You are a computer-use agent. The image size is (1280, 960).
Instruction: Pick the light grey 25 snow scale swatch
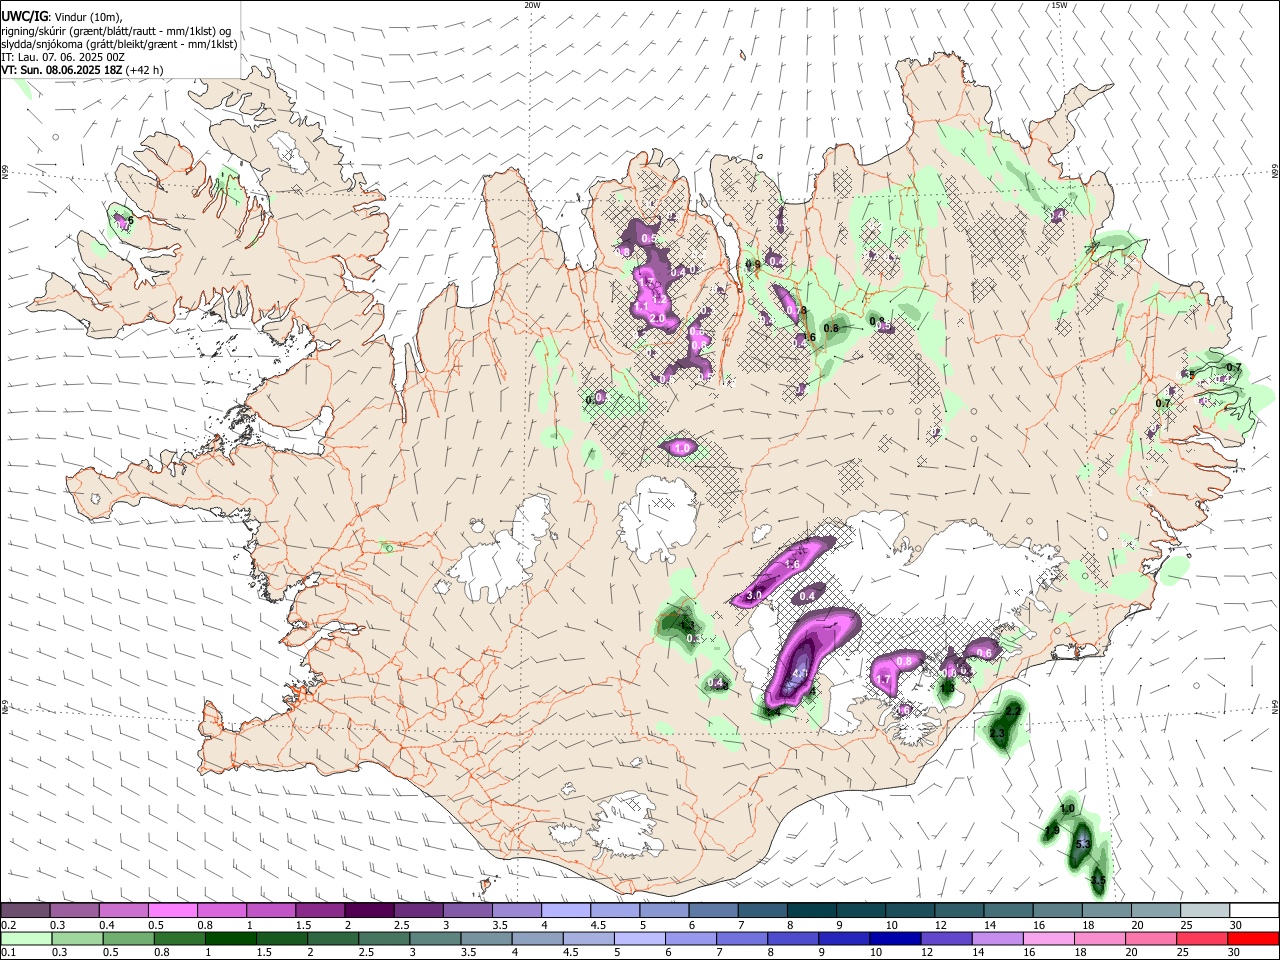coord(1205,911)
